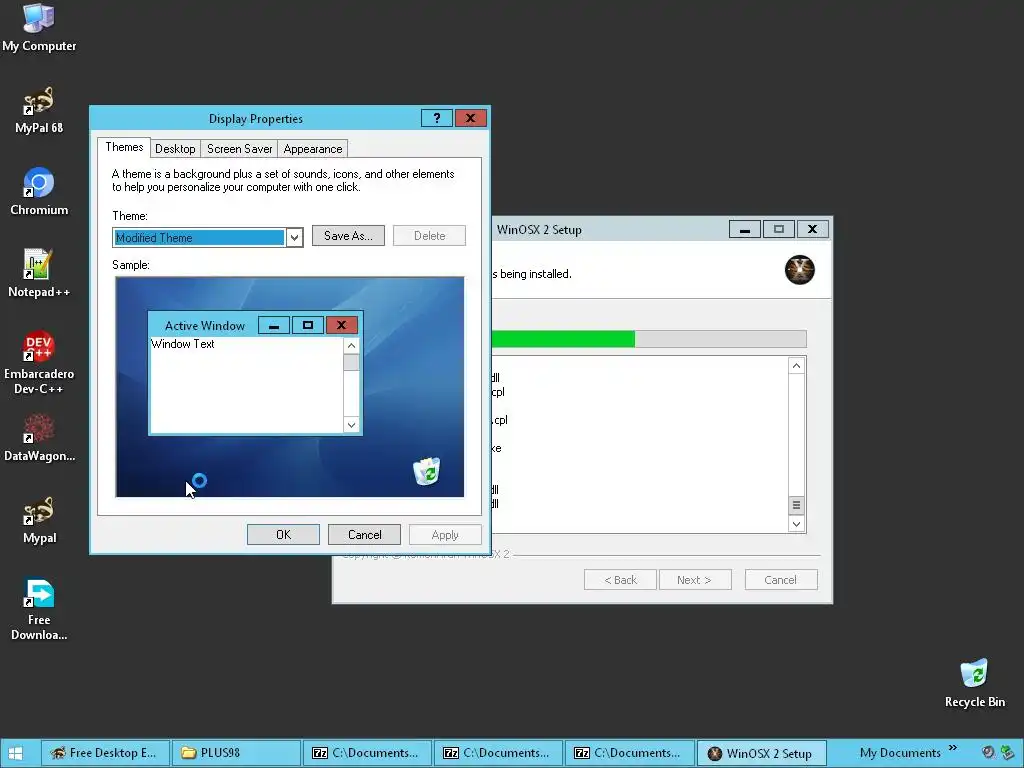Screen dimensions: 1024x768
Task: Expand the My Documents toolbar chevron
Action: click(953, 748)
